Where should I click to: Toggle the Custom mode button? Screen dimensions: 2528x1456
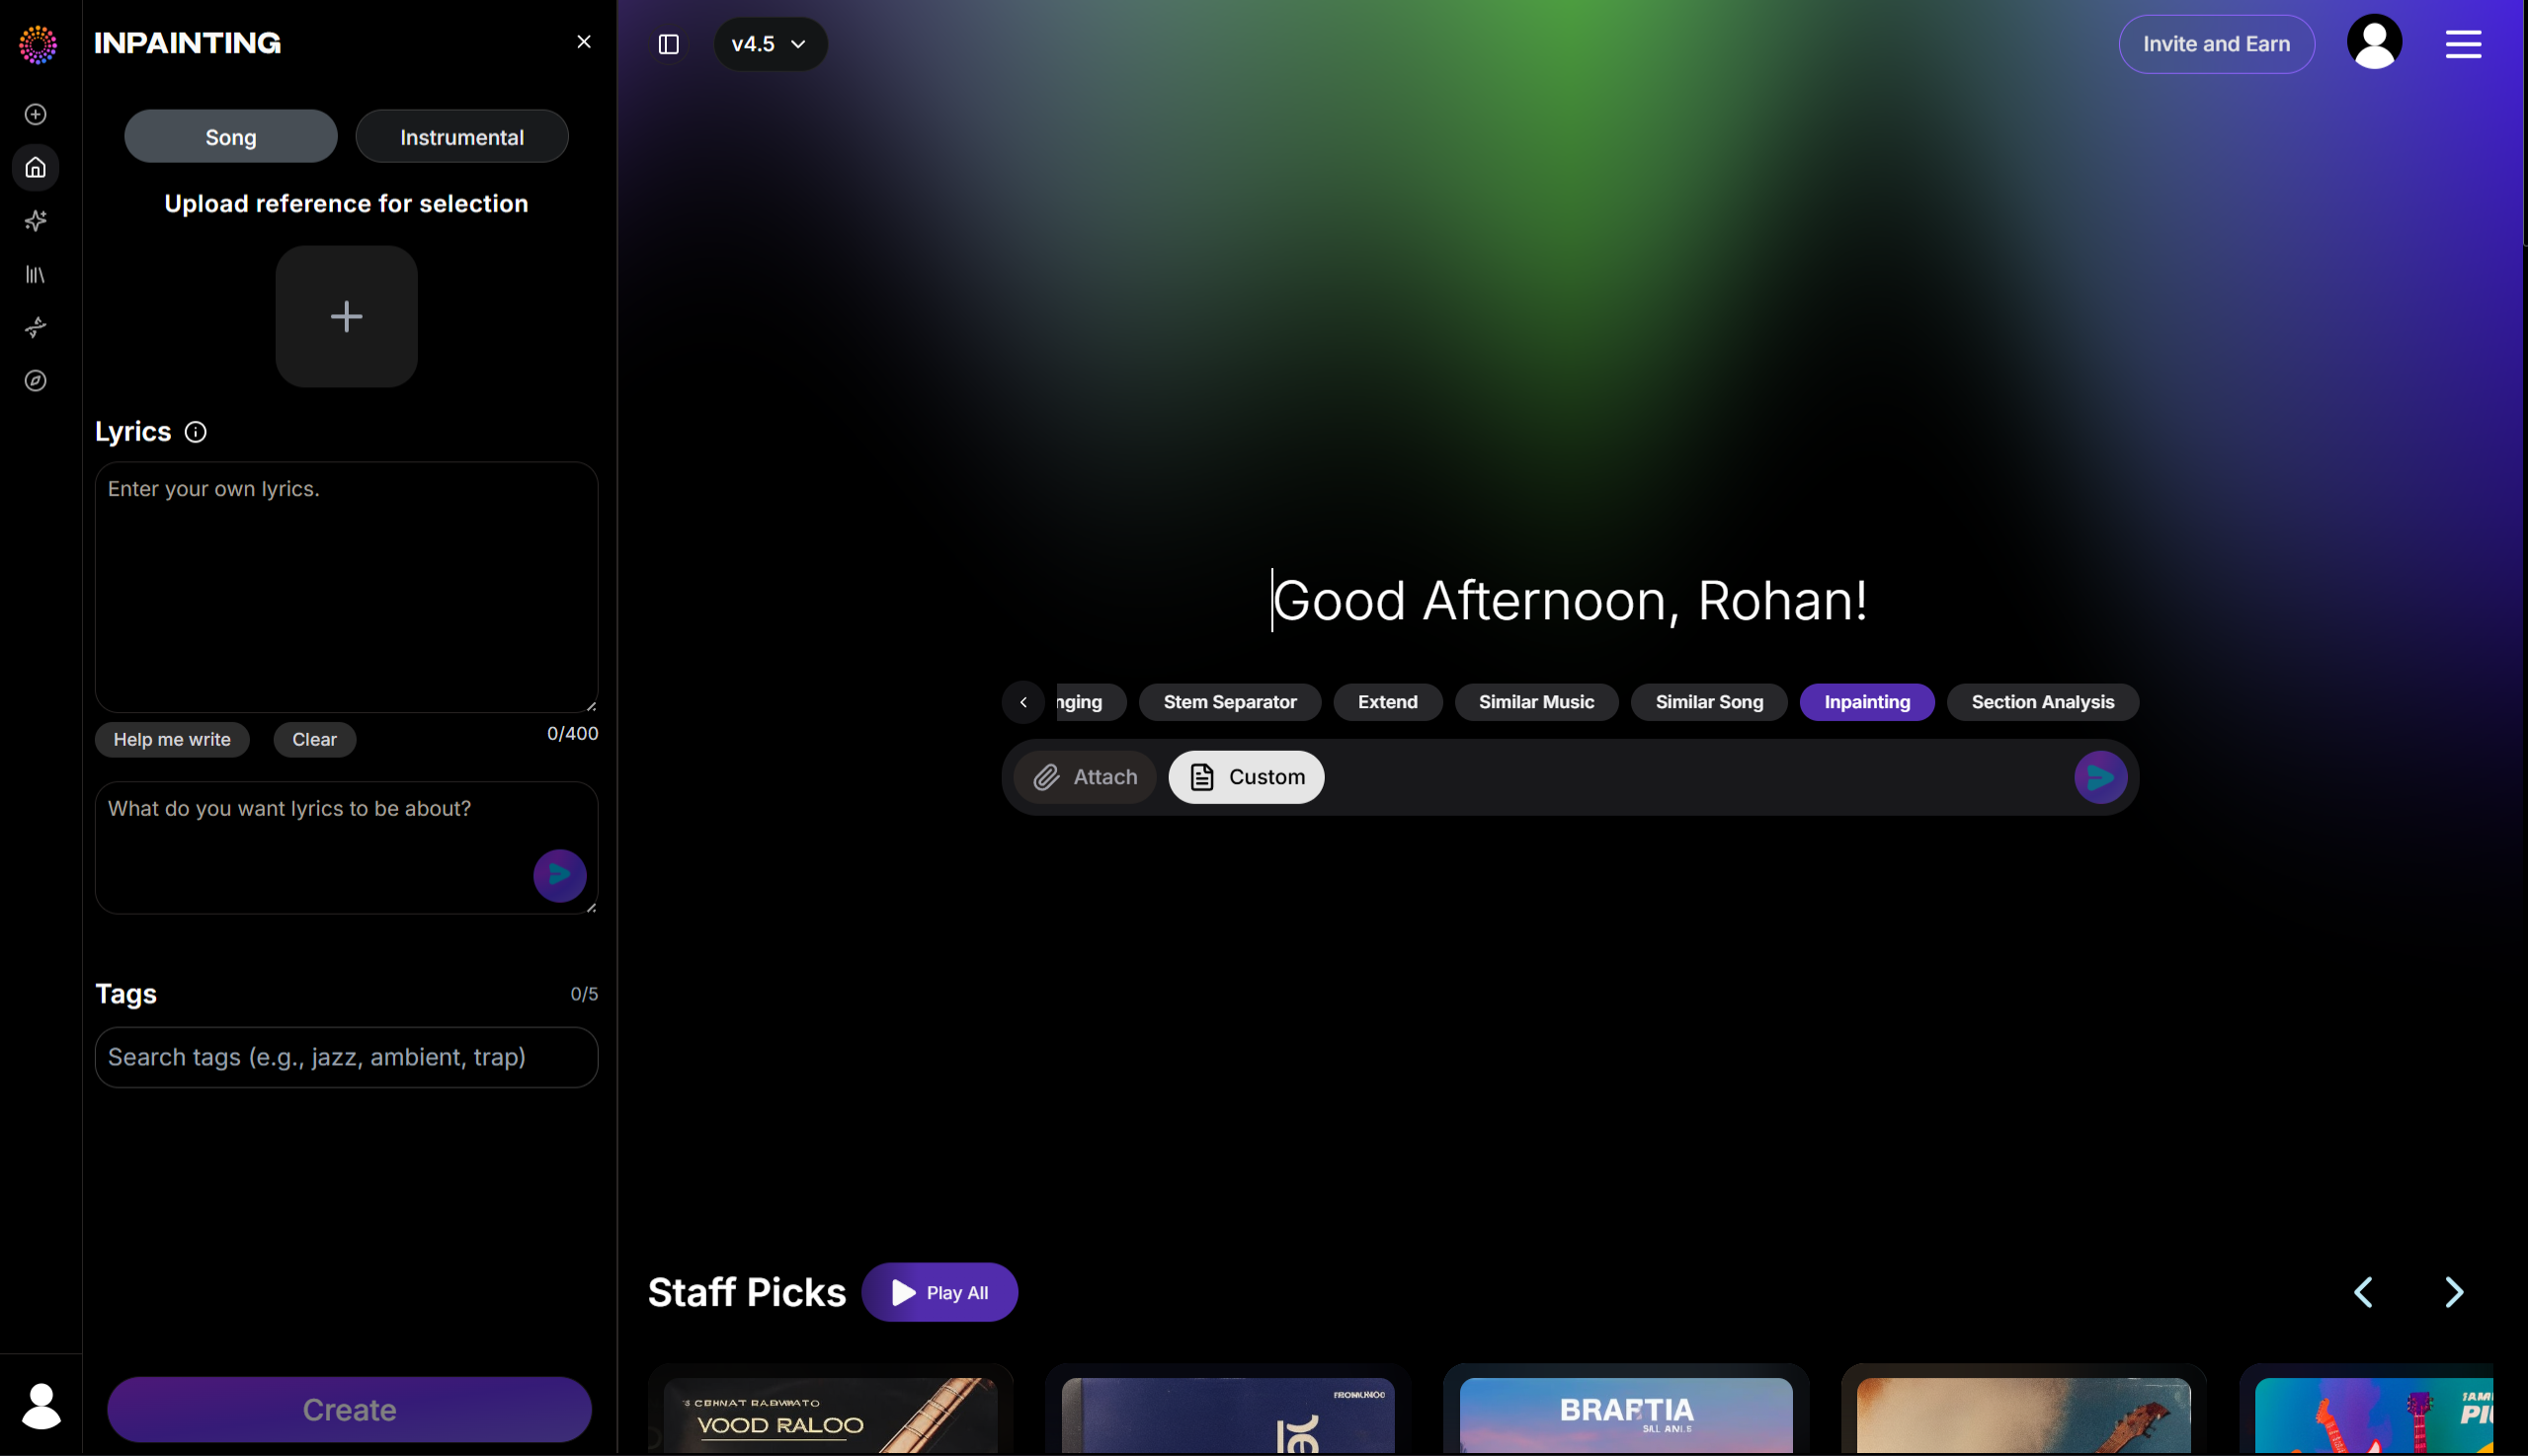(1246, 777)
